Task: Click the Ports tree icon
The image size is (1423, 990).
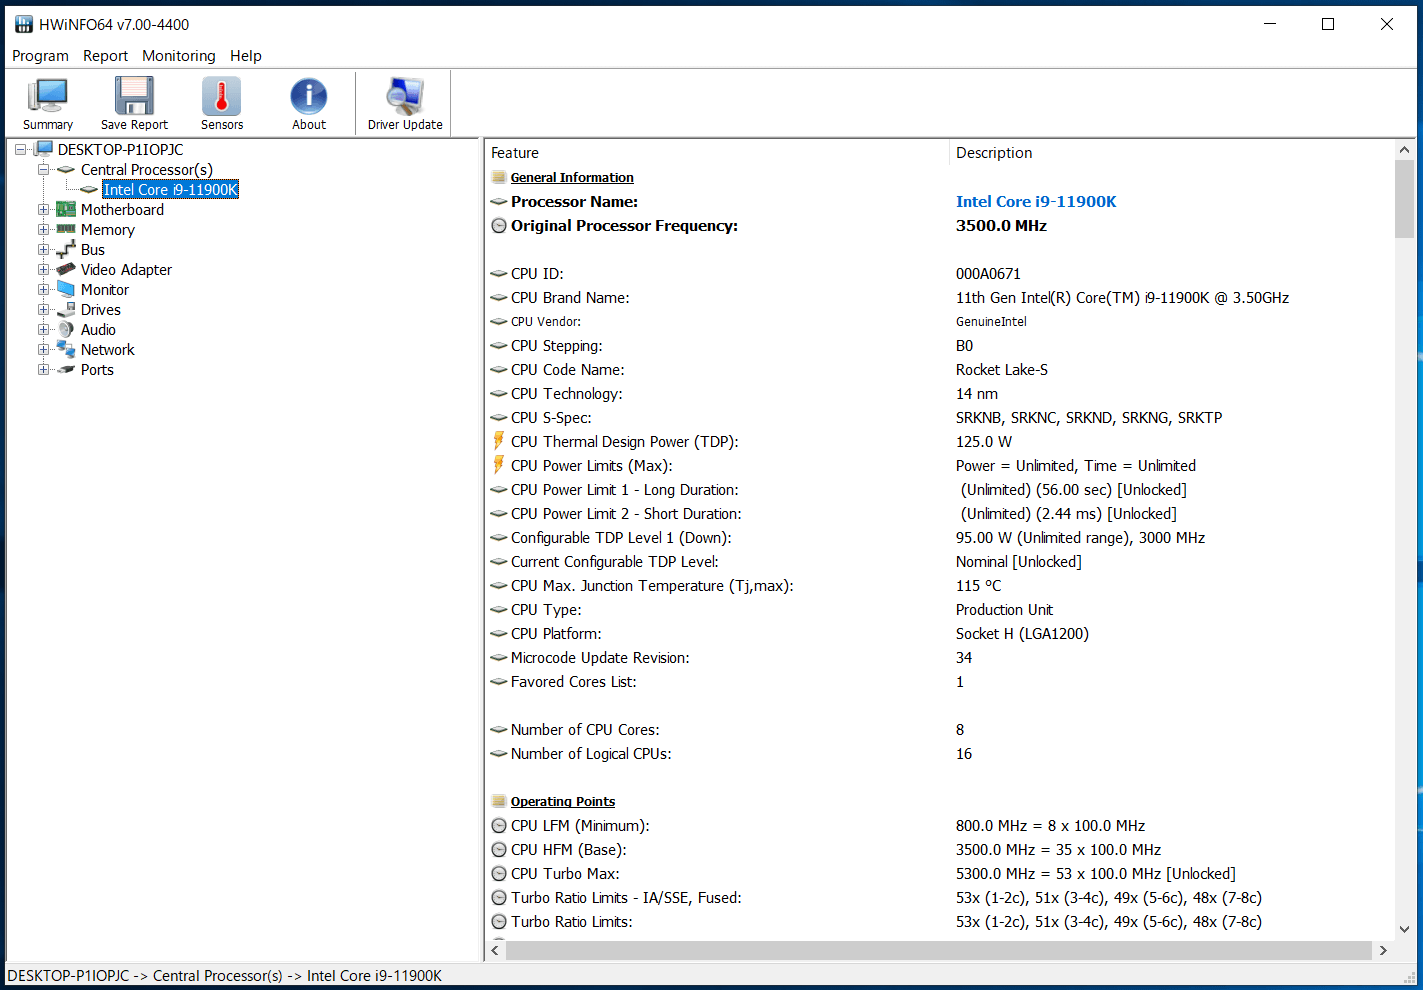Action: [66, 369]
